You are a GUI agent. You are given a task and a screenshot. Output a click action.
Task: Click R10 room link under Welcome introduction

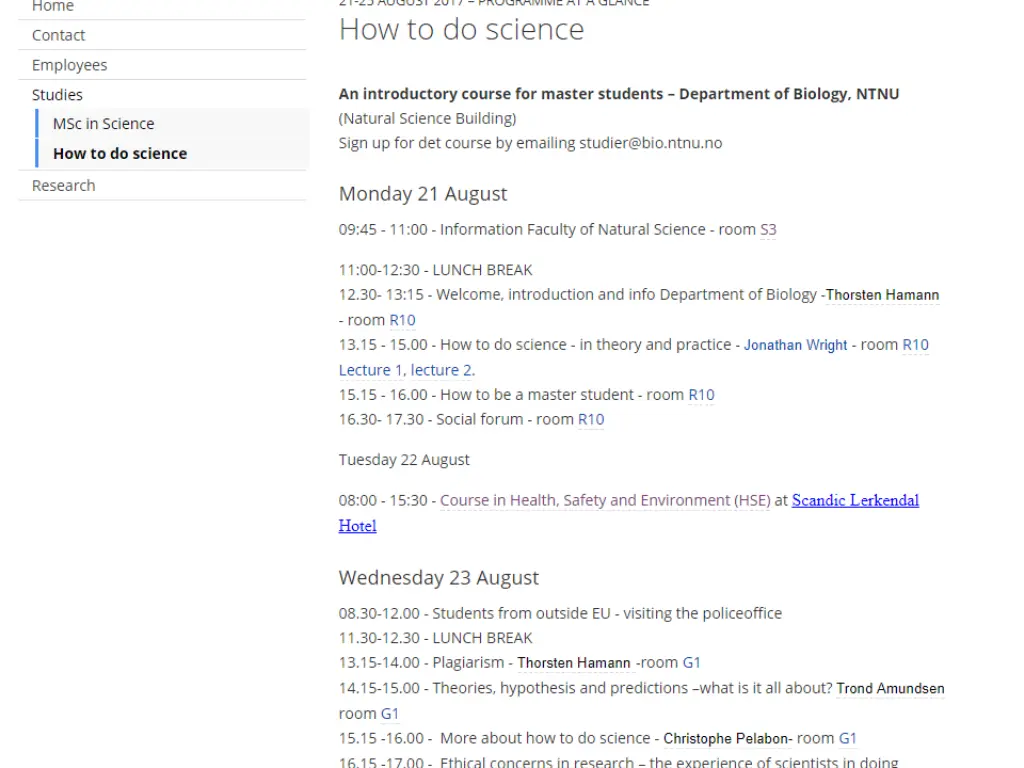[x=402, y=320]
